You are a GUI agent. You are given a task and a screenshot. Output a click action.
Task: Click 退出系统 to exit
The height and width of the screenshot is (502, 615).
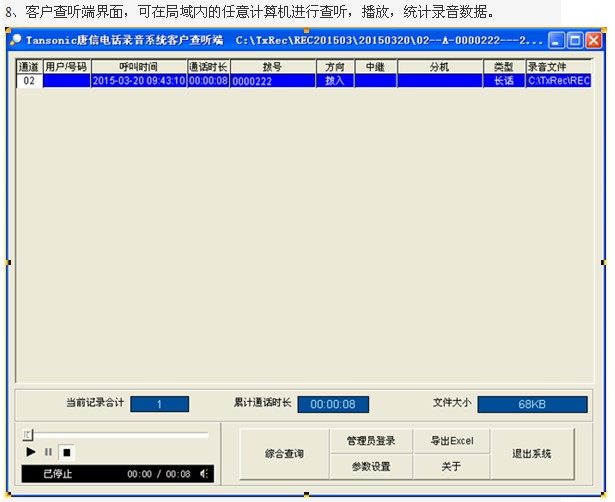coord(532,454)
